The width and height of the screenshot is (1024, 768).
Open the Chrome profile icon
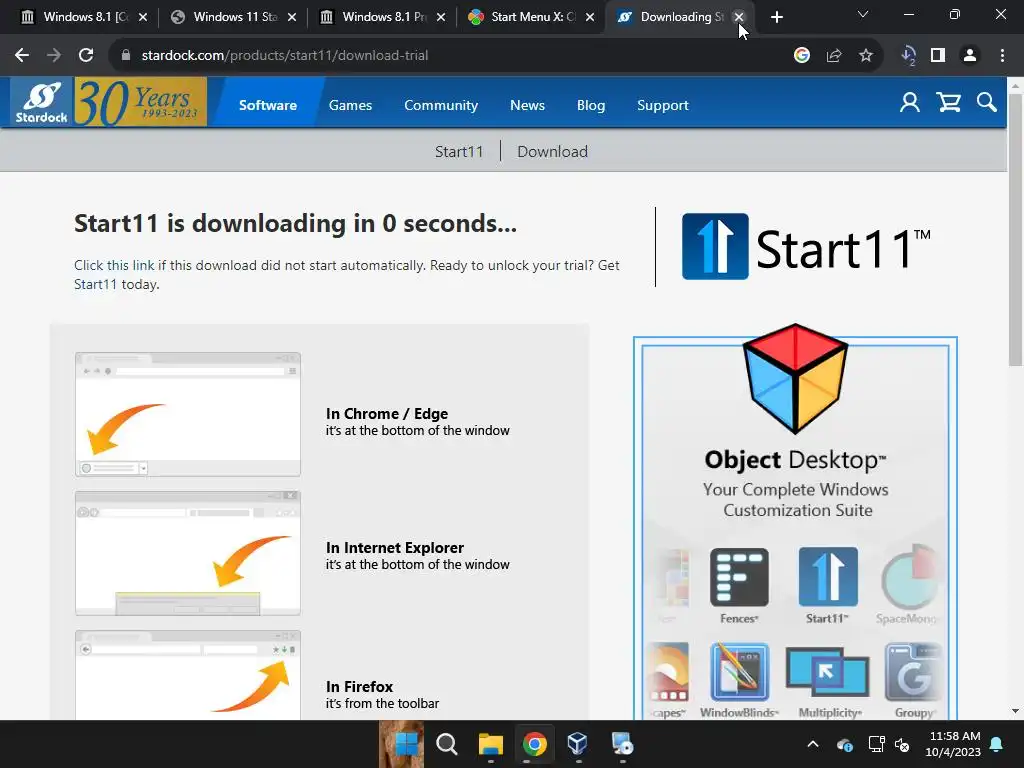[x=970, y=56]
